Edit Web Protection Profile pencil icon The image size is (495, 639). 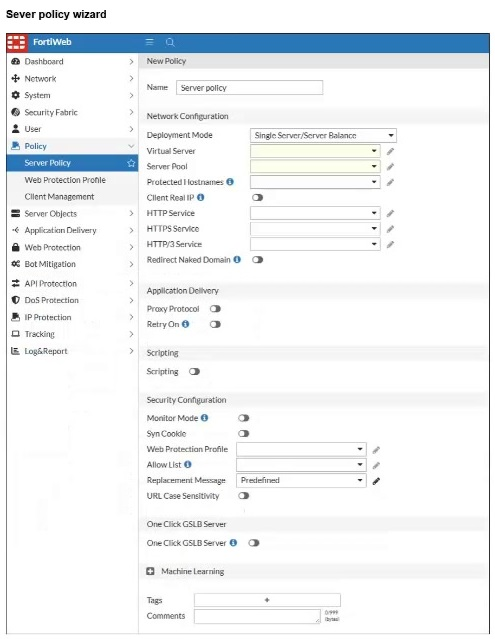pyautogui.click(x=376, y=450)
